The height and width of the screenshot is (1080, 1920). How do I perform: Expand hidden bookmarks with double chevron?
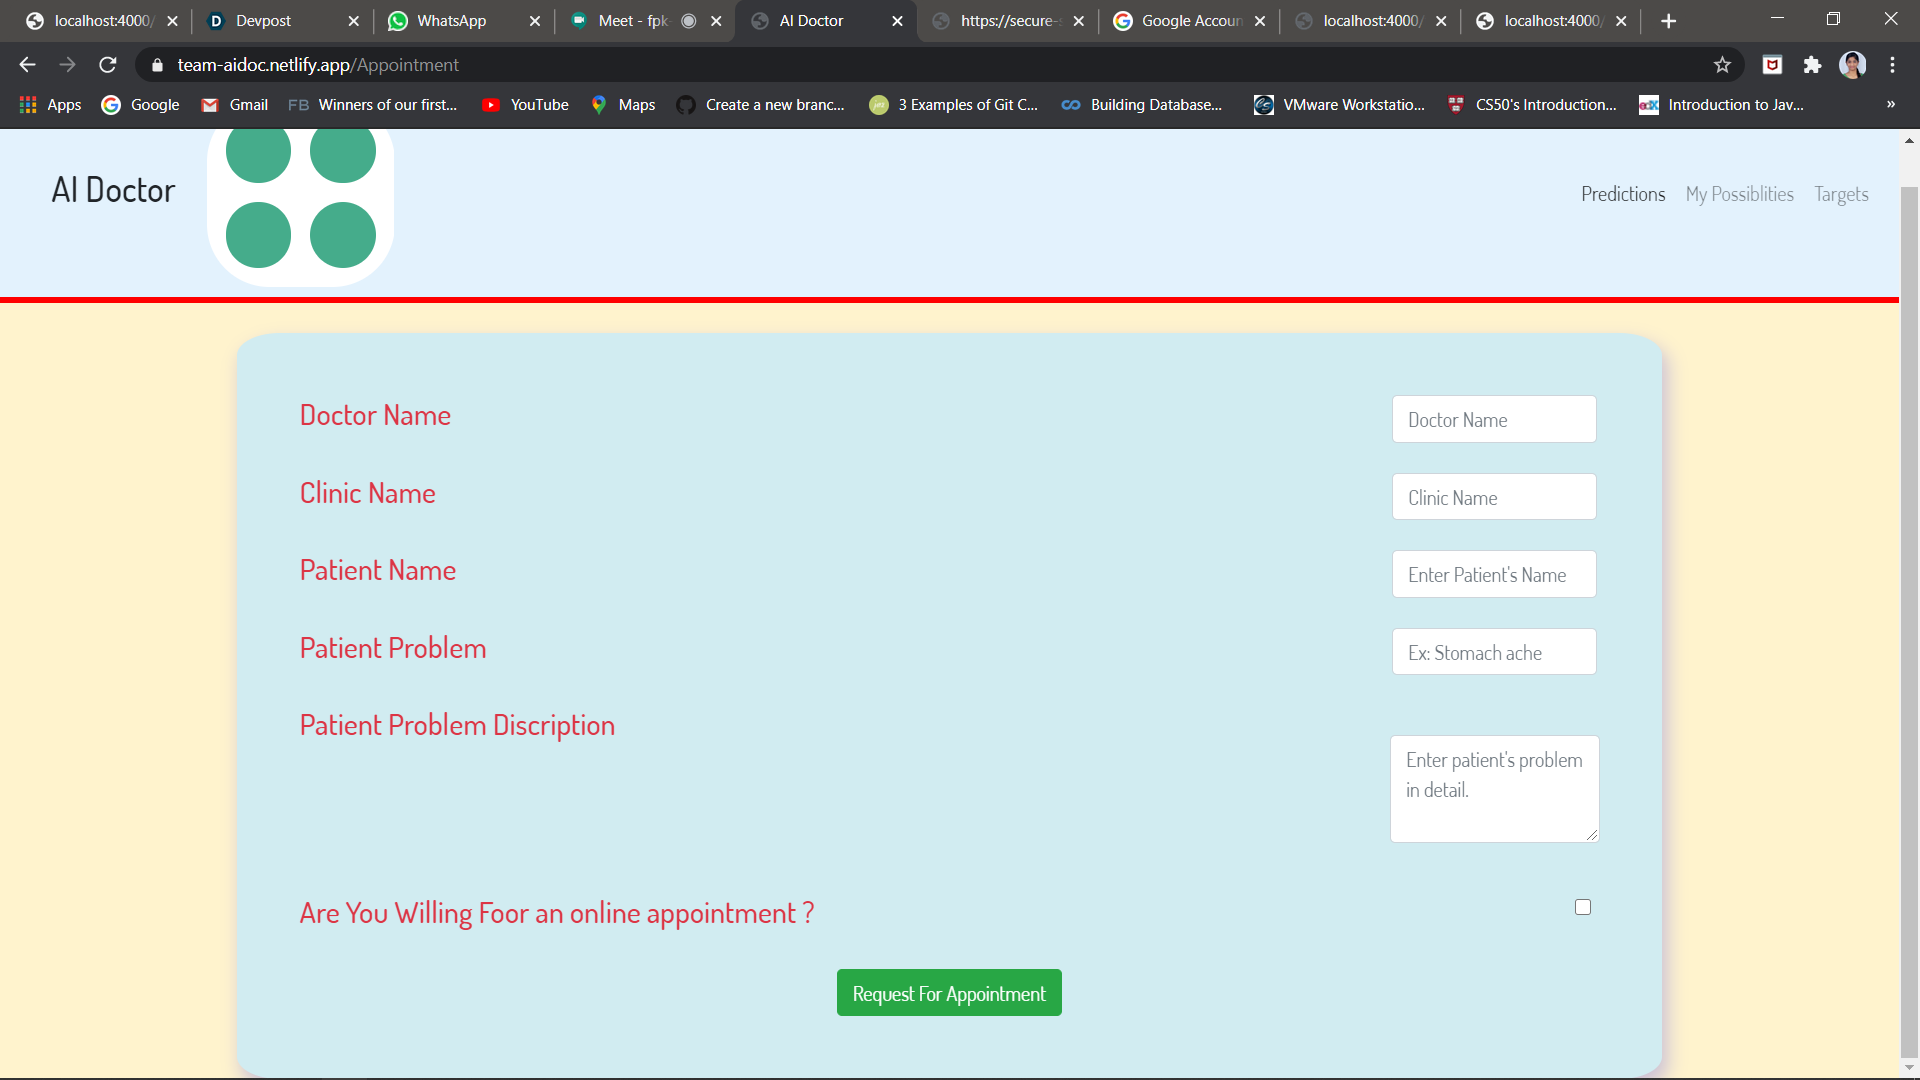point(1890,105)
